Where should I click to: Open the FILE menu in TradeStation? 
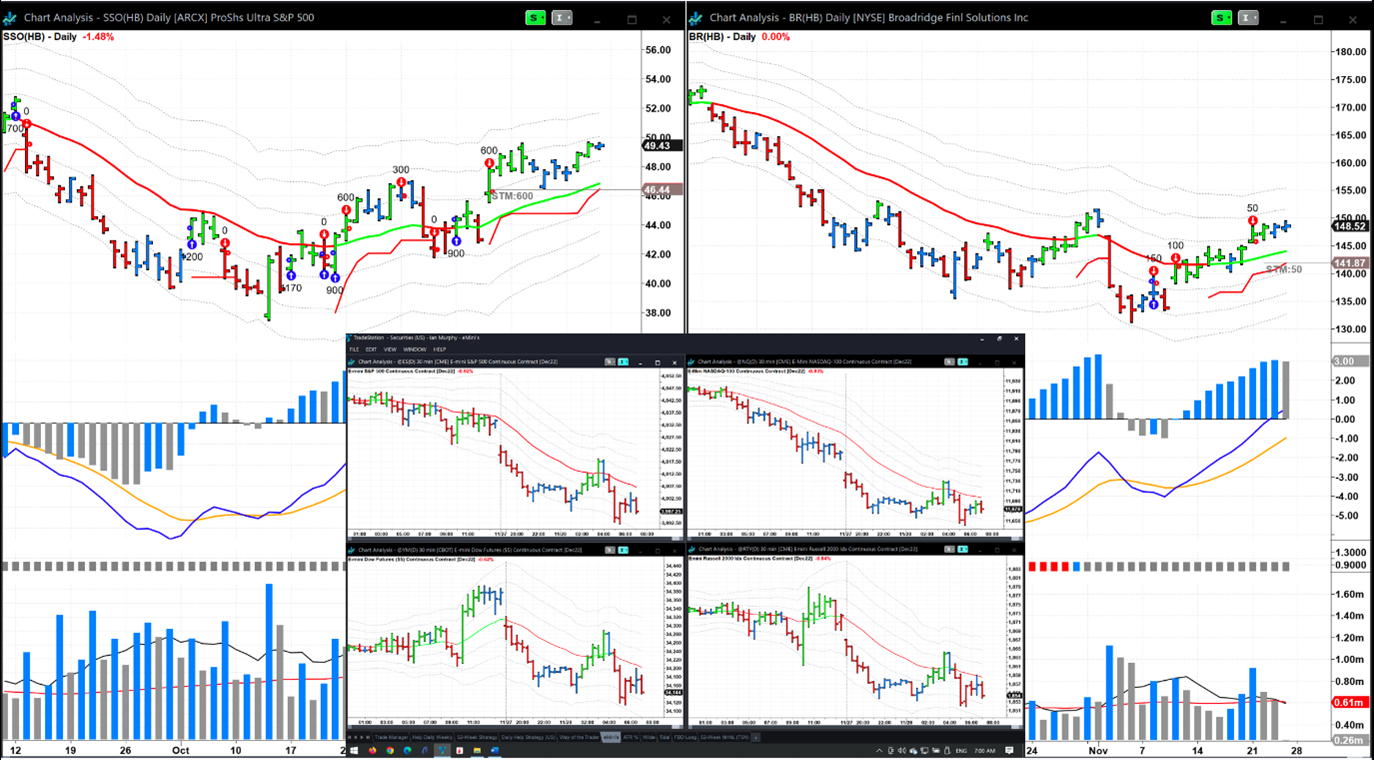(x=354, y=349)
